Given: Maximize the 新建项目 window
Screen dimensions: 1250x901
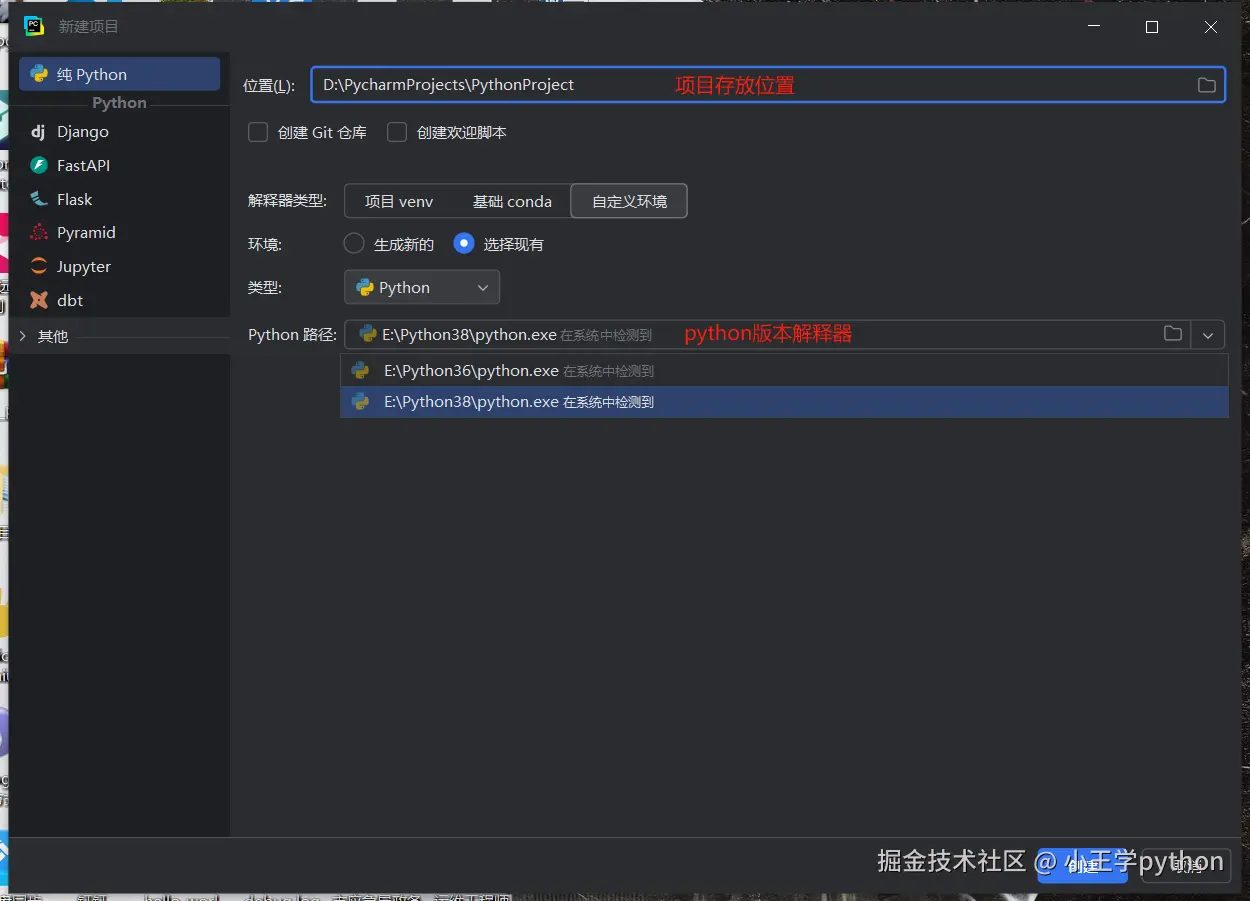Looking at the screenshot, I should coord(1152,27).
